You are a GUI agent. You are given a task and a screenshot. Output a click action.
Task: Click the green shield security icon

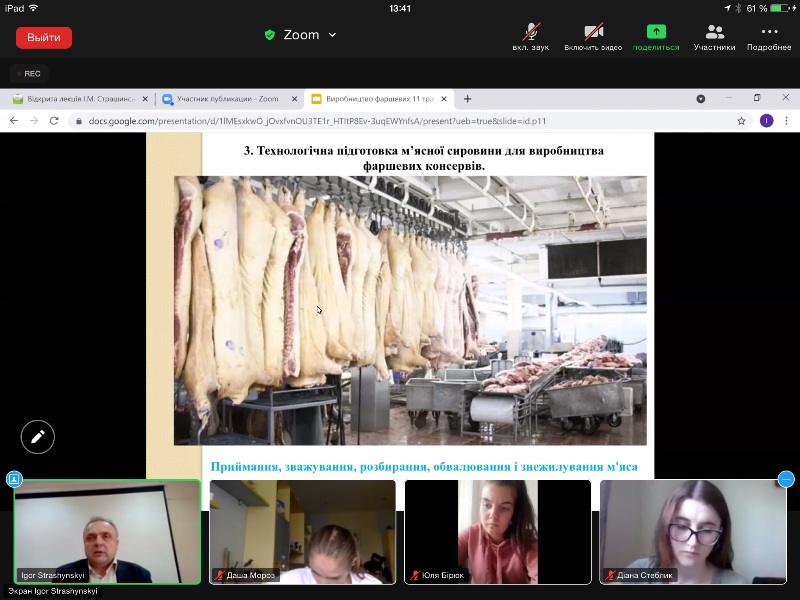click(x=269, y=35)
